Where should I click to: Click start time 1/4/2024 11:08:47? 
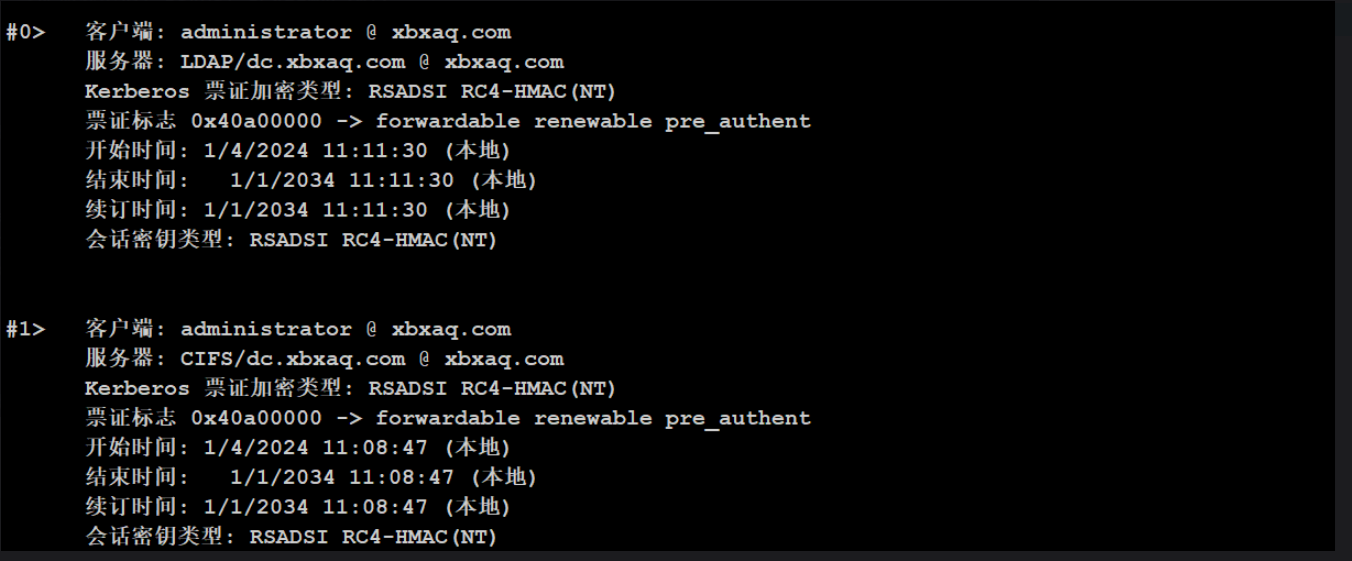tap(316, 448)
